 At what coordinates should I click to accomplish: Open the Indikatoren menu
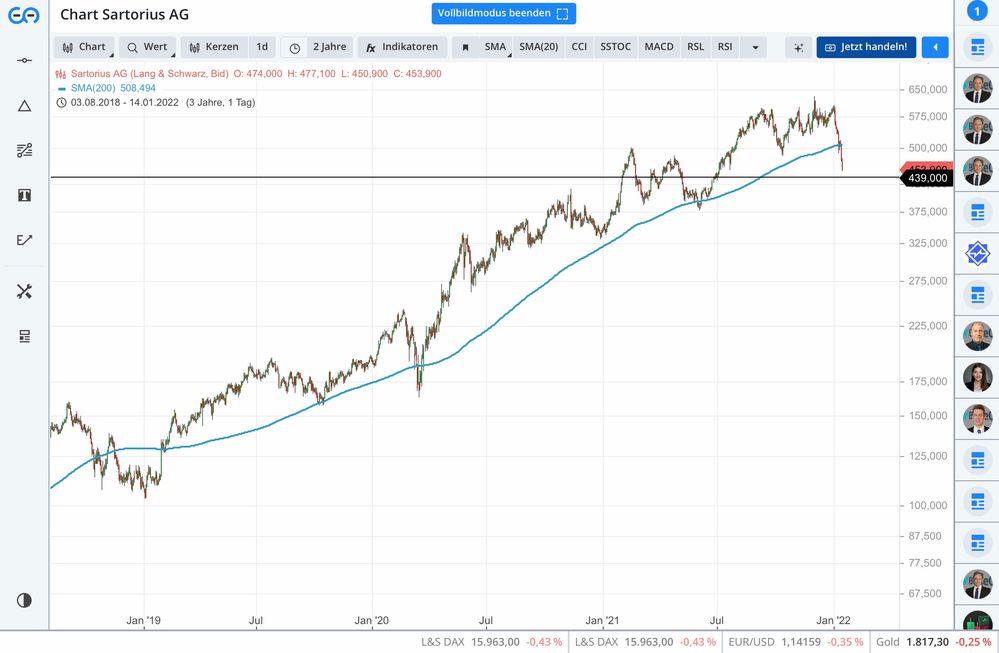(x=401, y=47)
